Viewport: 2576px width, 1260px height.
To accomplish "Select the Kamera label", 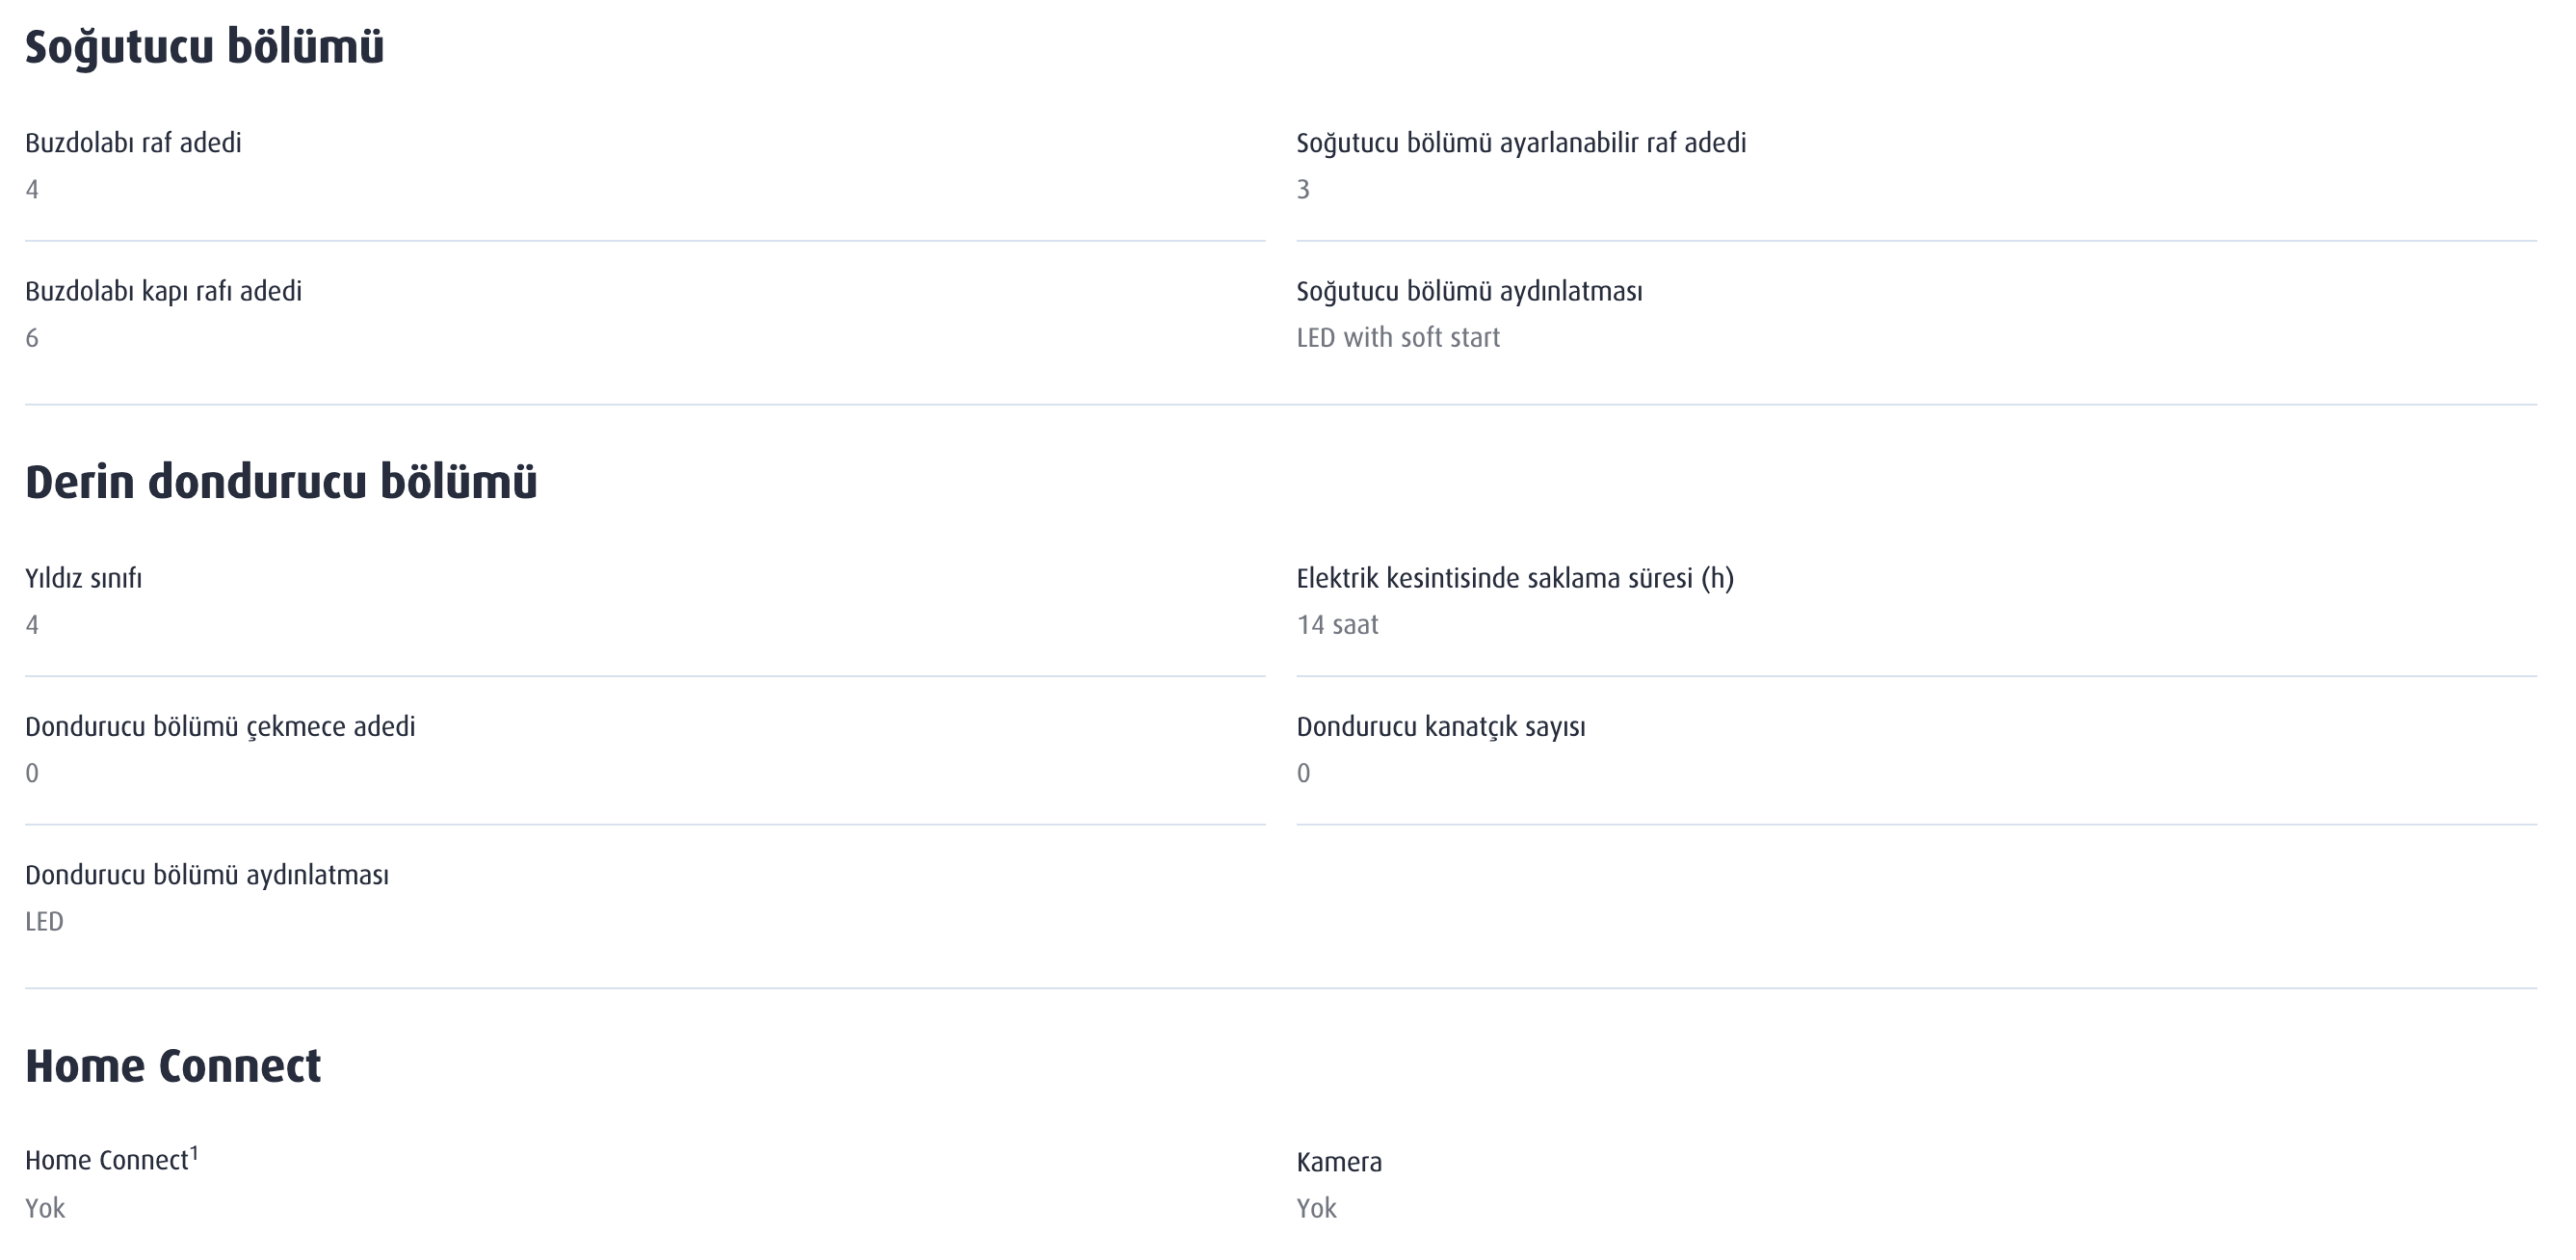I will point(1339,1162).
